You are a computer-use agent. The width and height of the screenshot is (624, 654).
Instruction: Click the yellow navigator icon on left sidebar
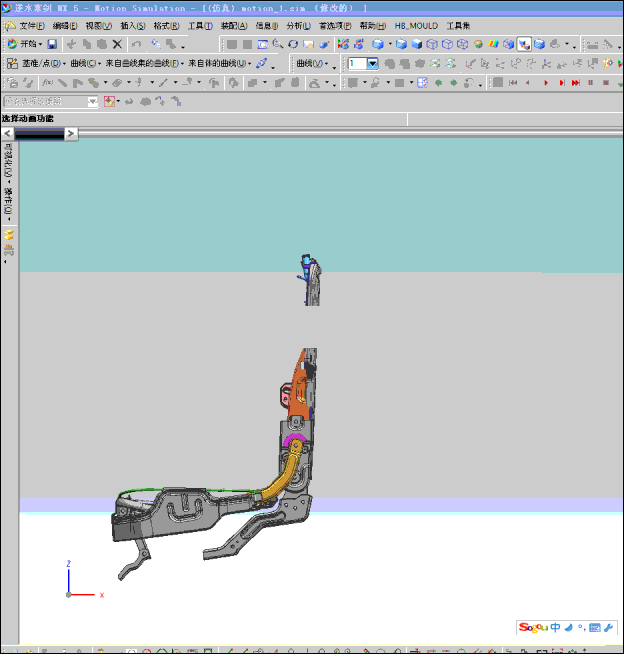9,235
